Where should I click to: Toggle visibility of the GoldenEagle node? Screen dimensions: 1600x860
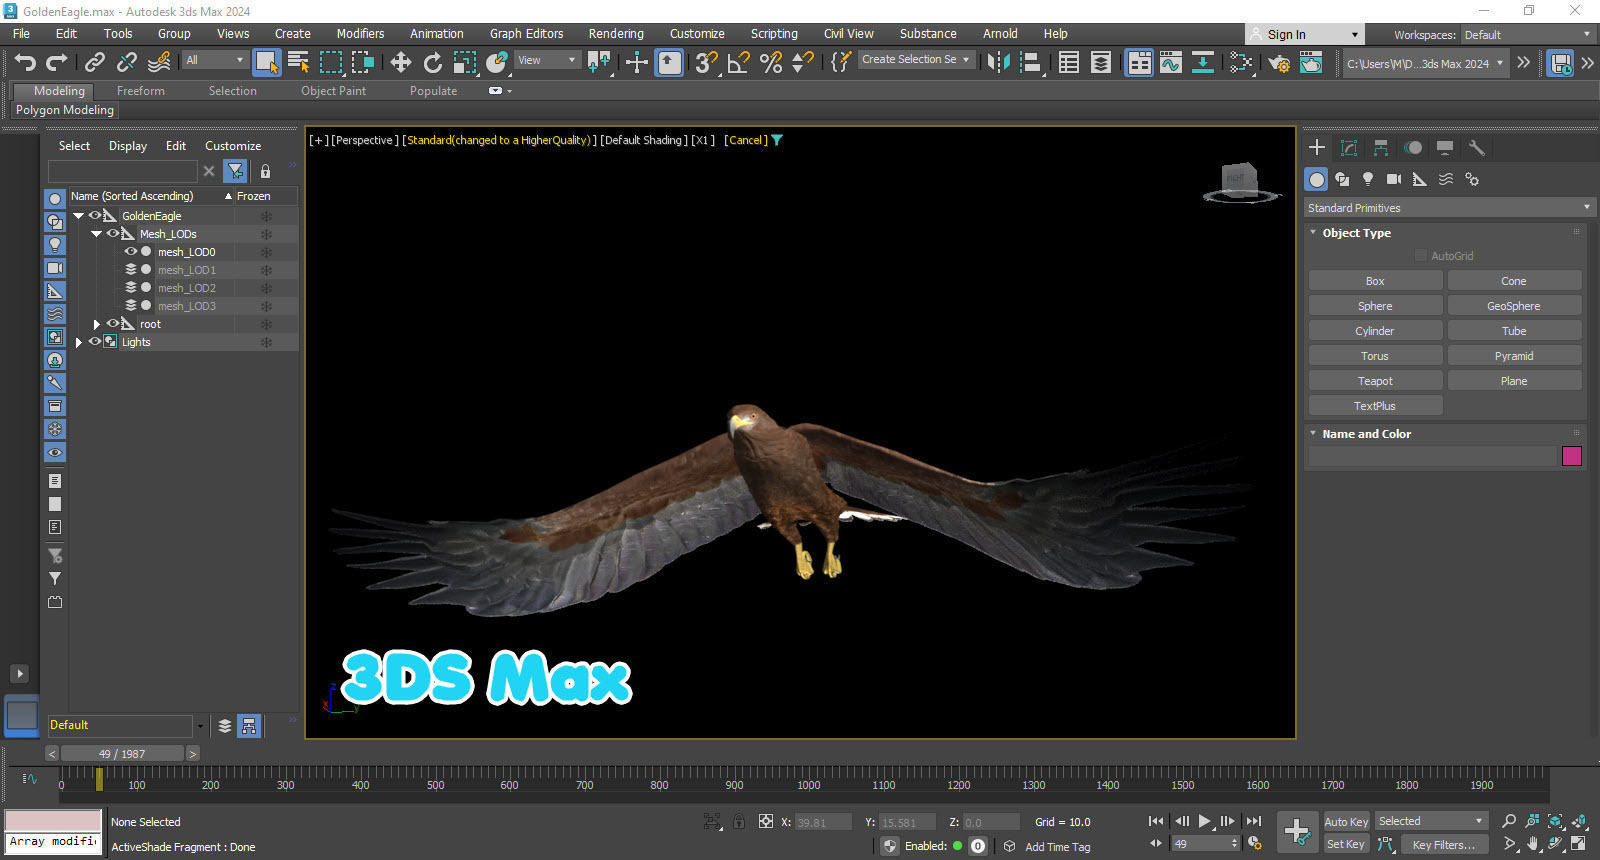(x=95, y=215)
